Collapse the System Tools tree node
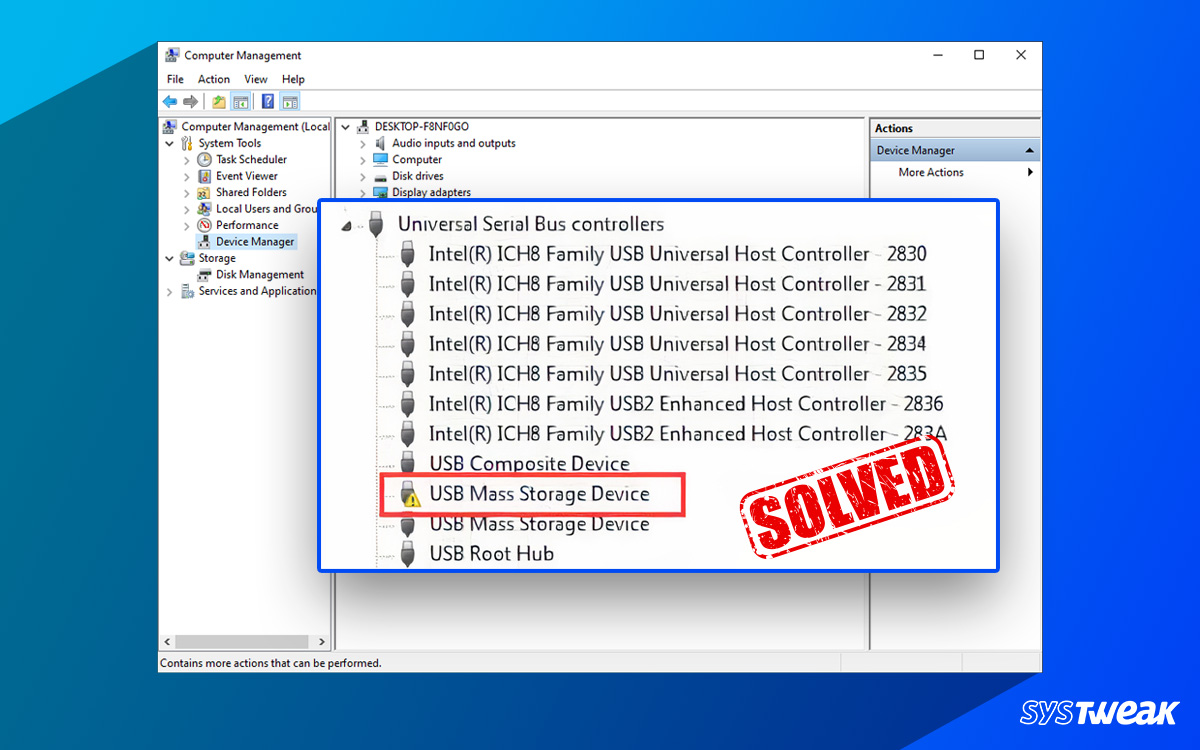This screenshot has height=750, width=1200. pos(169,142)
